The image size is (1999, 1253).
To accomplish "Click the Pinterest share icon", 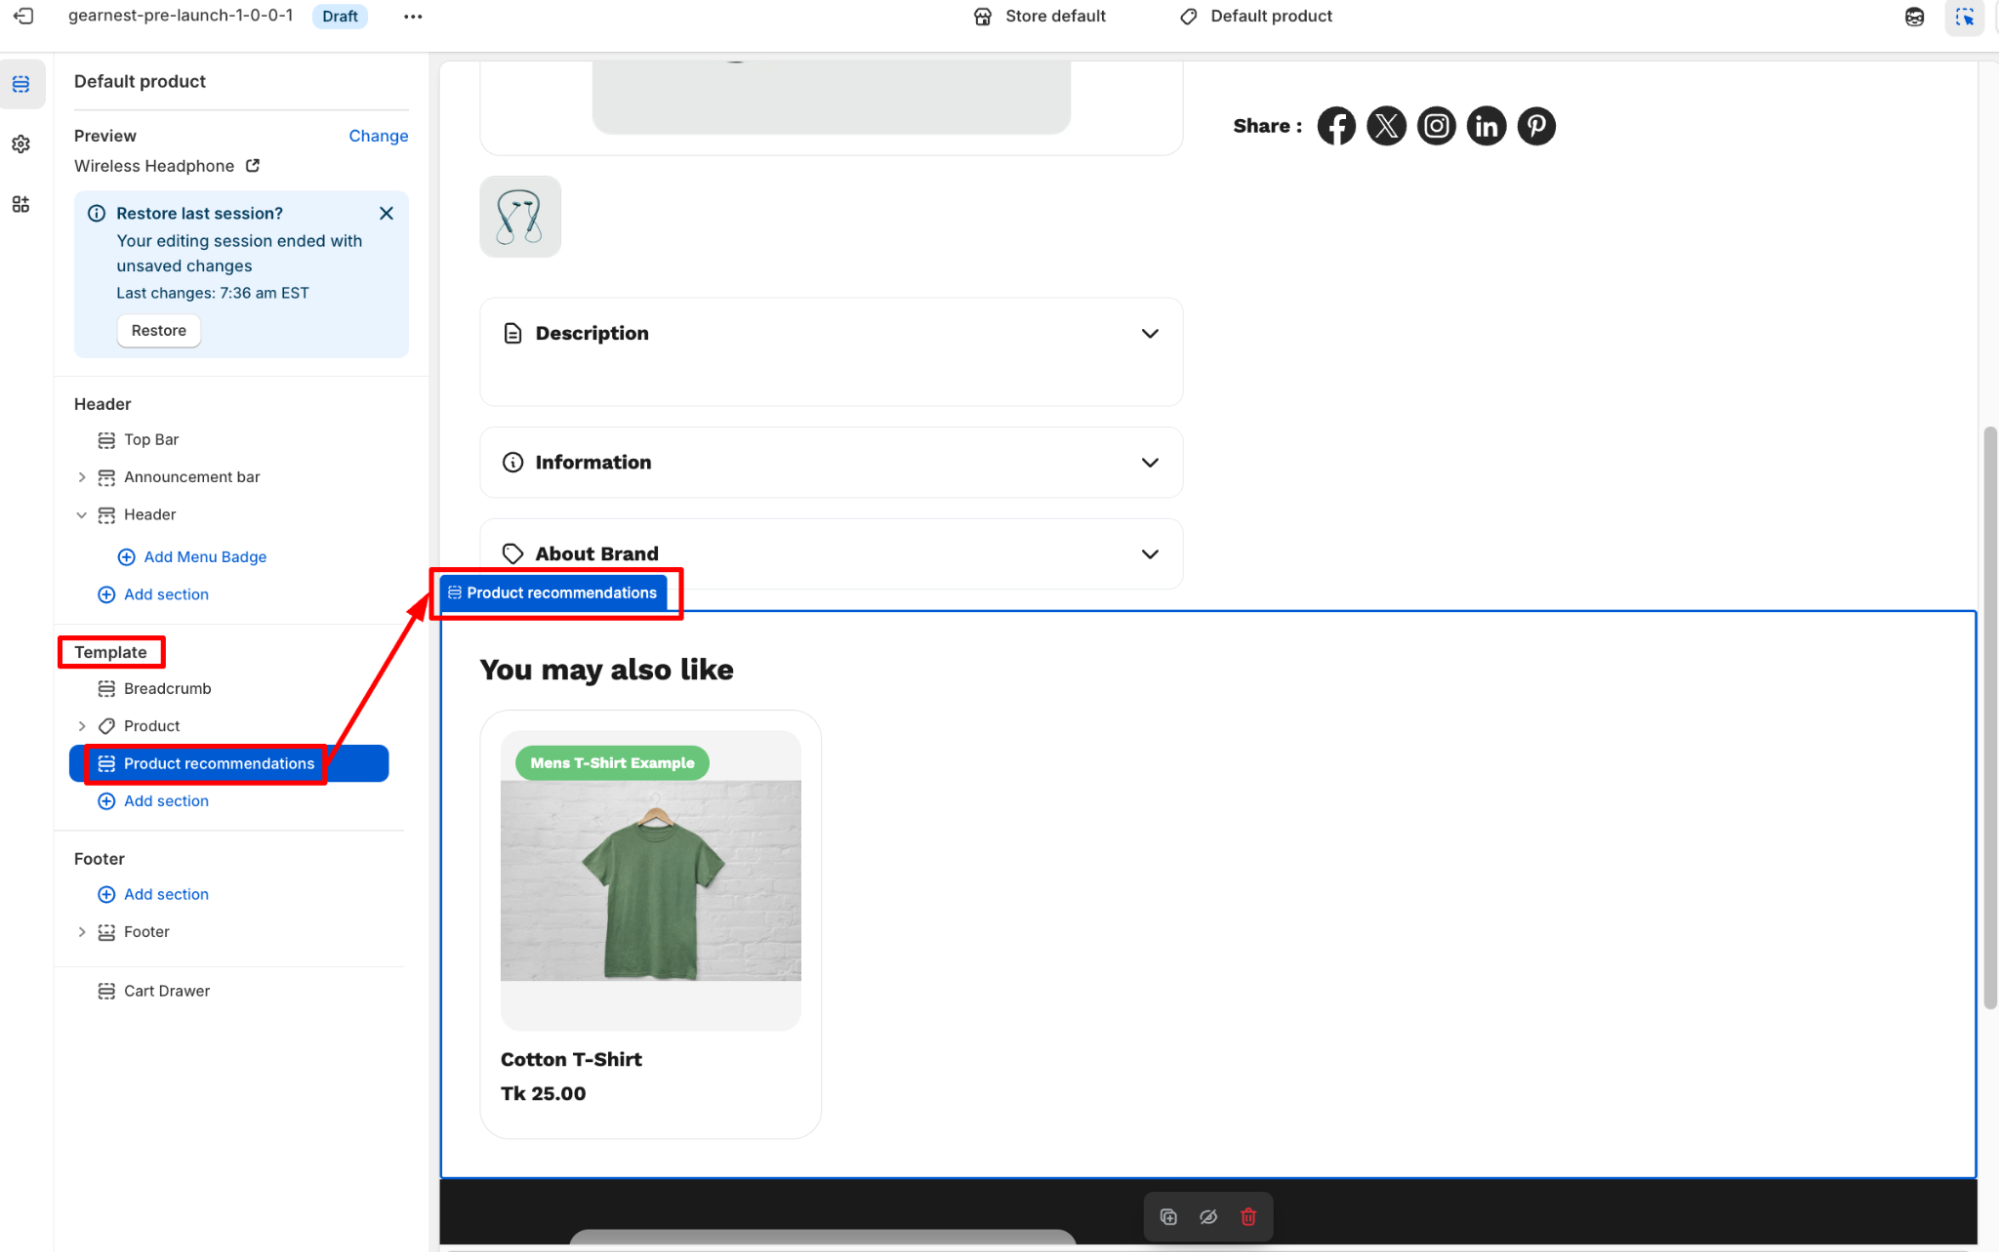I will coord(1536,126).
